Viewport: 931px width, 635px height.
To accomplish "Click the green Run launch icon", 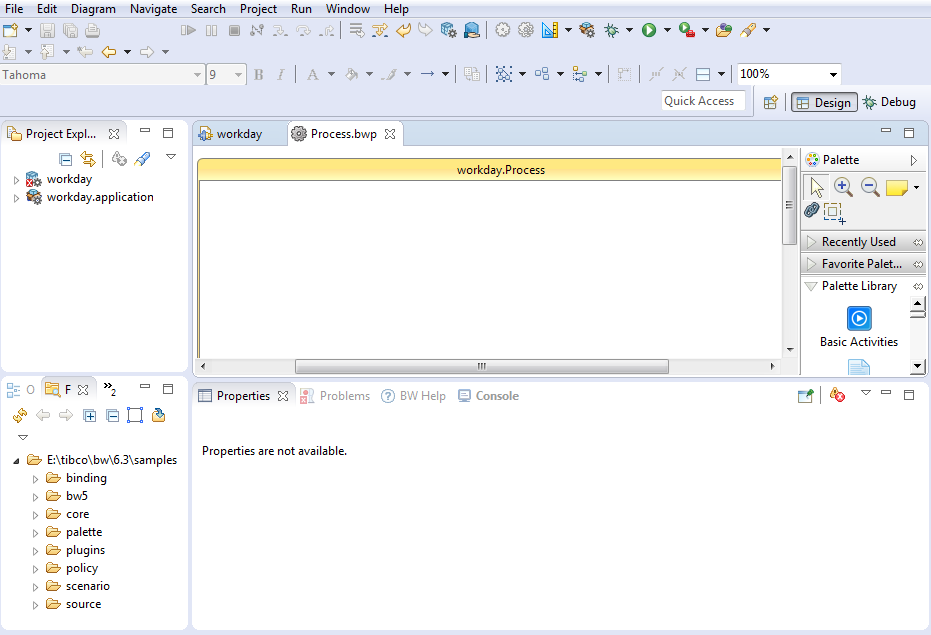I will (x=649, y=30).
